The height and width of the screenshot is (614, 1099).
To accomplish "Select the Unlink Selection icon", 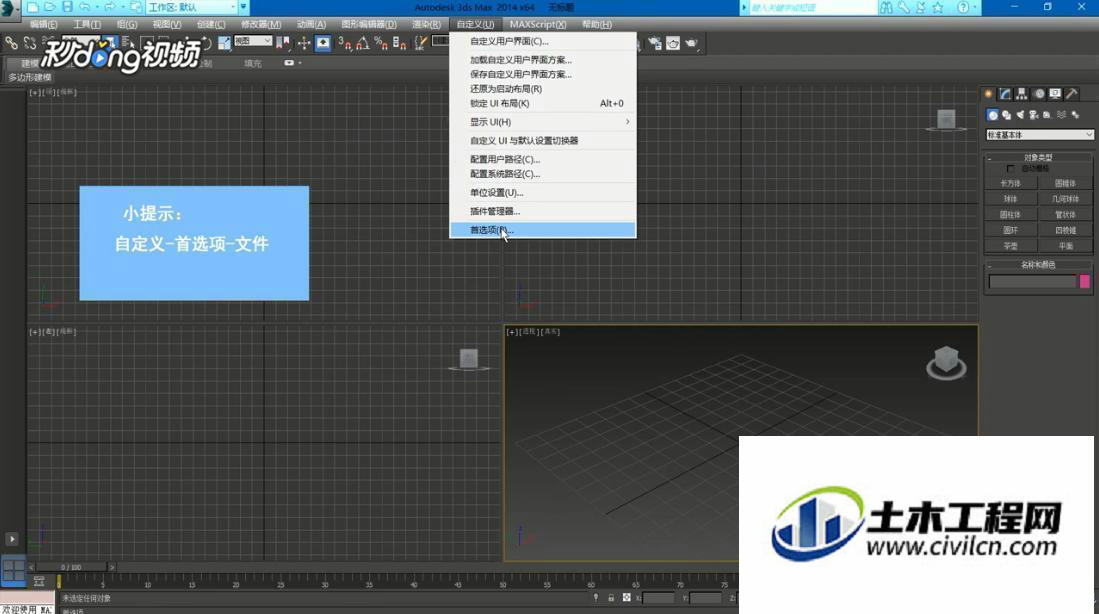I will point(30,43).
